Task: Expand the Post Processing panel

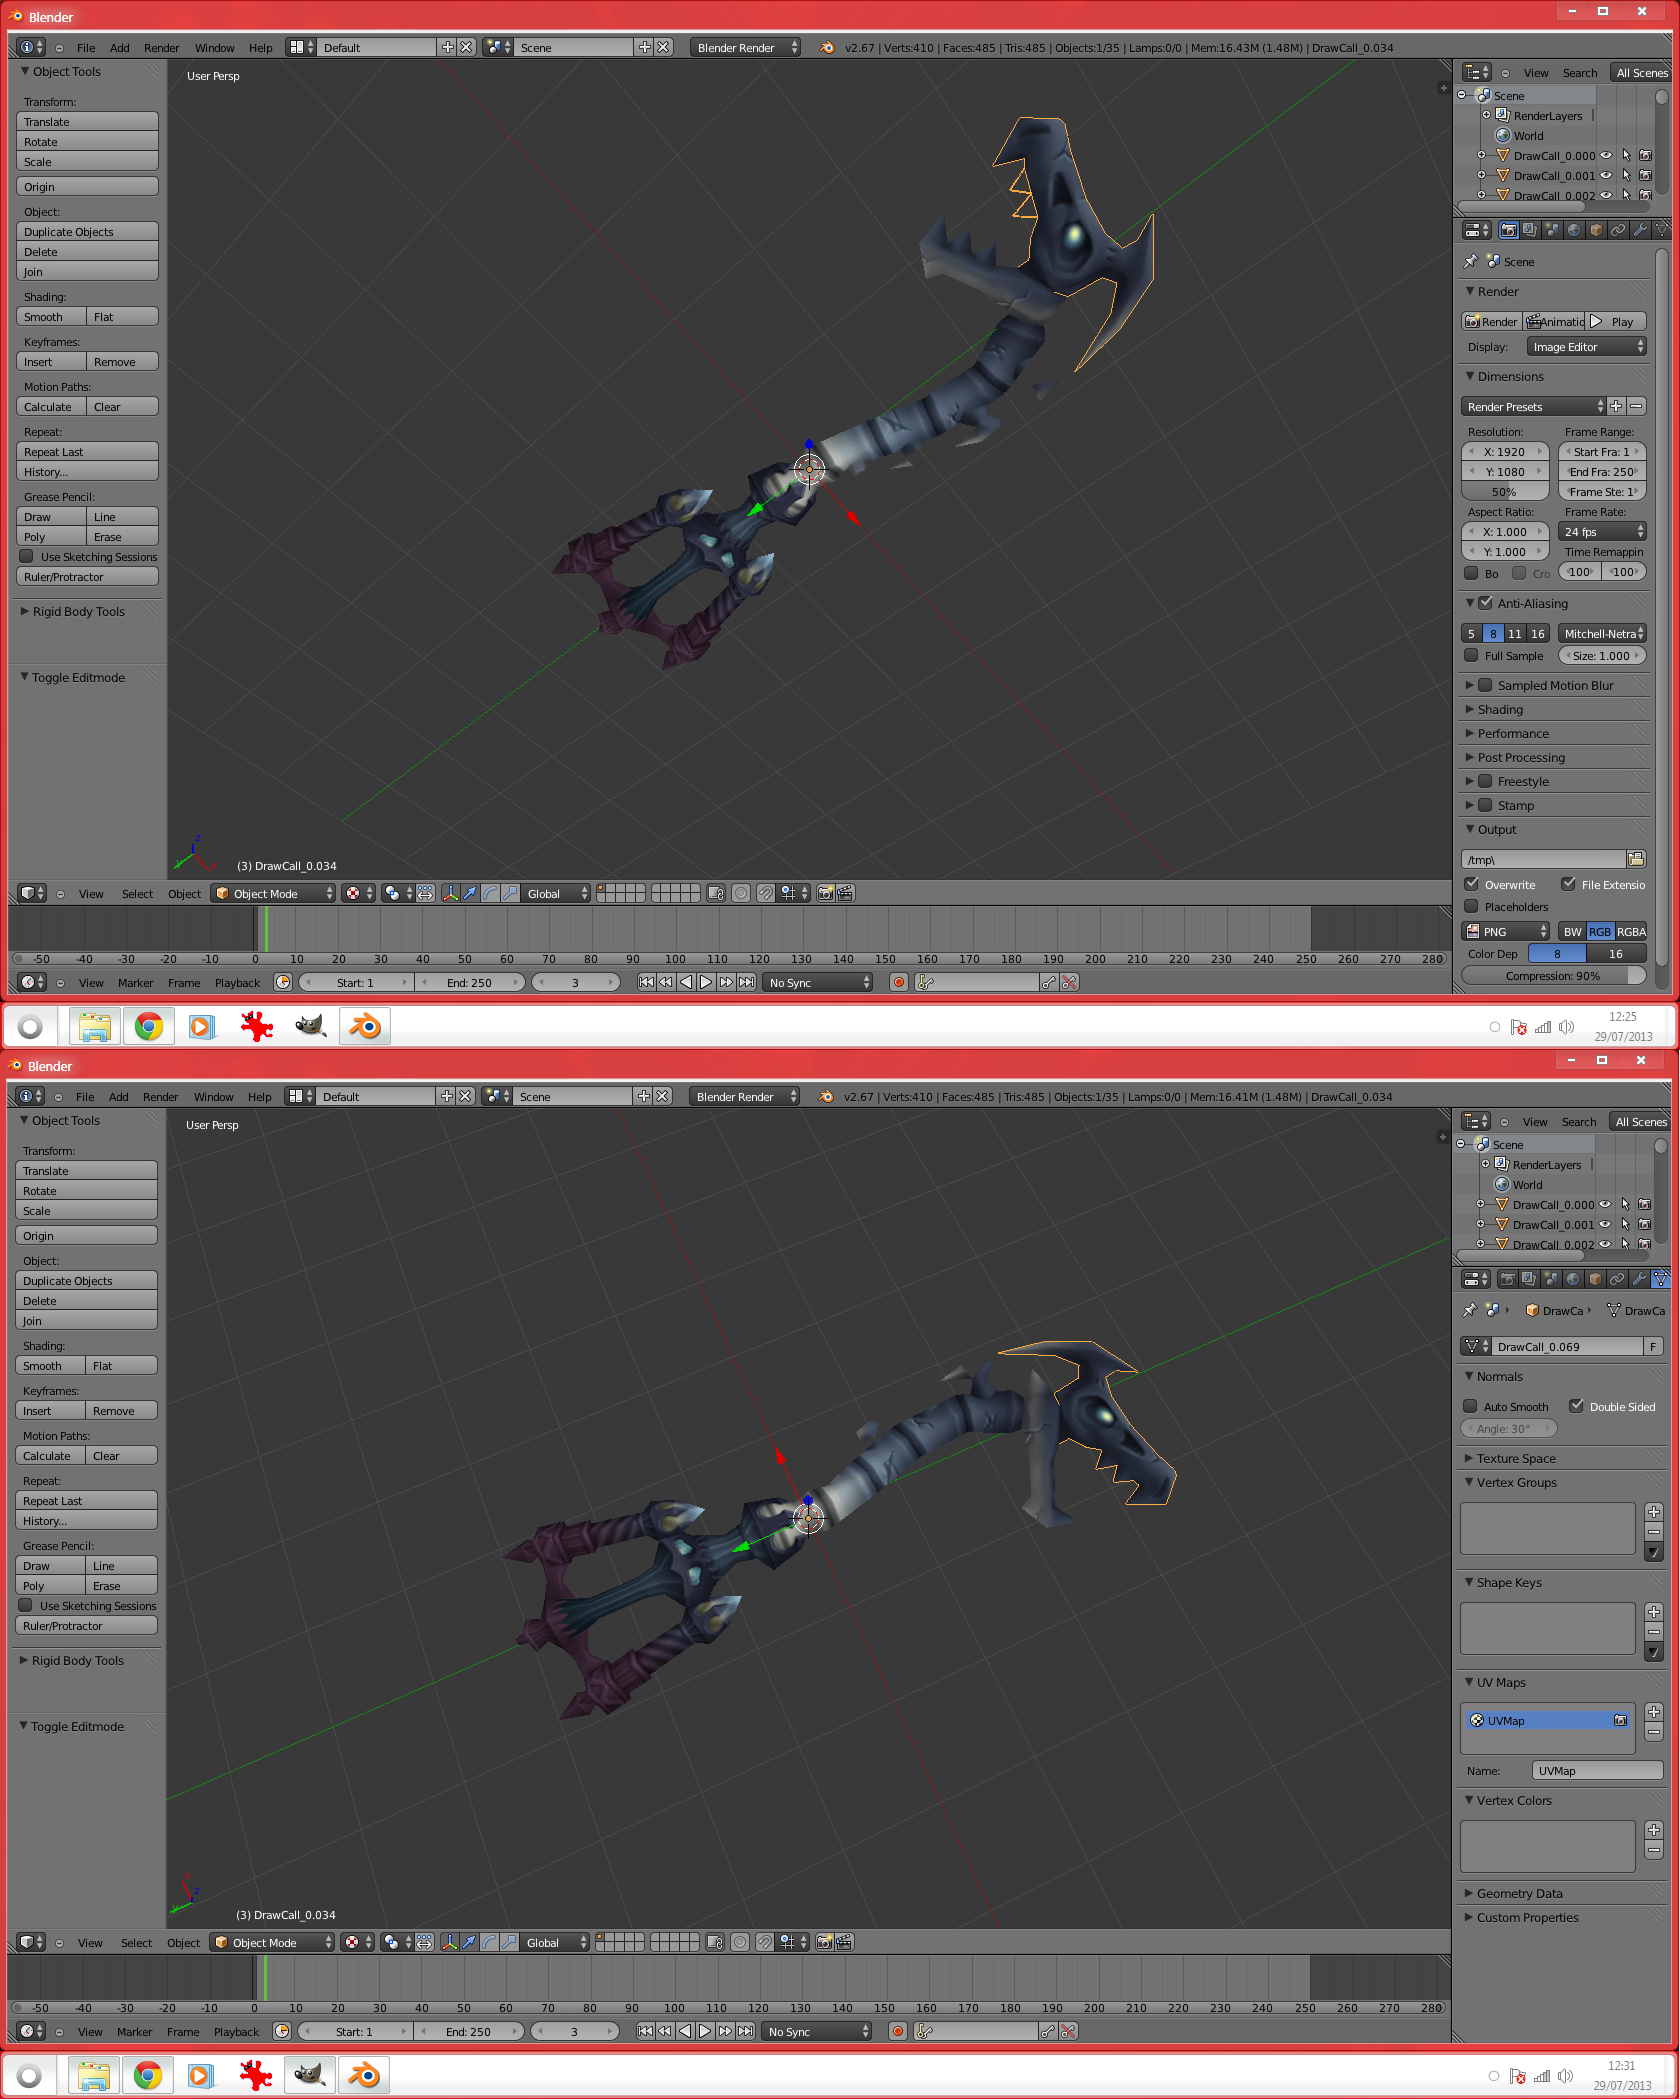Action: (x=1520, y=757)
